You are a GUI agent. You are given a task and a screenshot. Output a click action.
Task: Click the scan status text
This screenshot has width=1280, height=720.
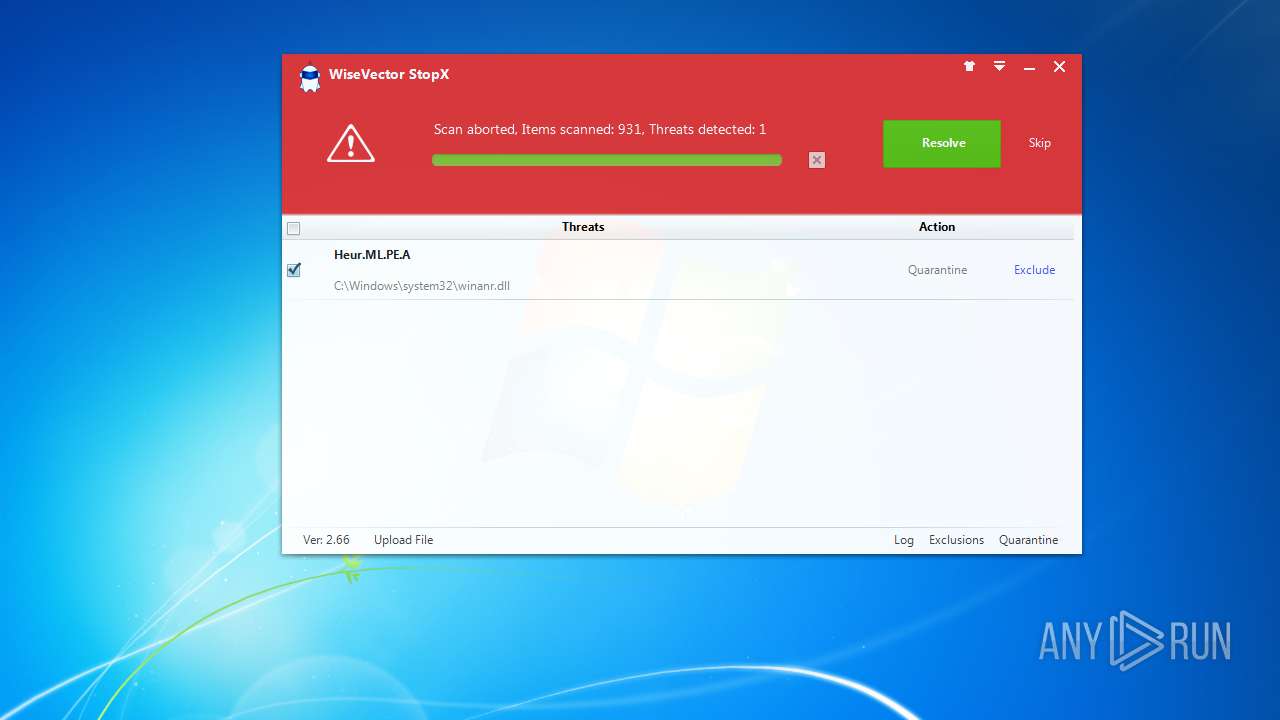600,130
